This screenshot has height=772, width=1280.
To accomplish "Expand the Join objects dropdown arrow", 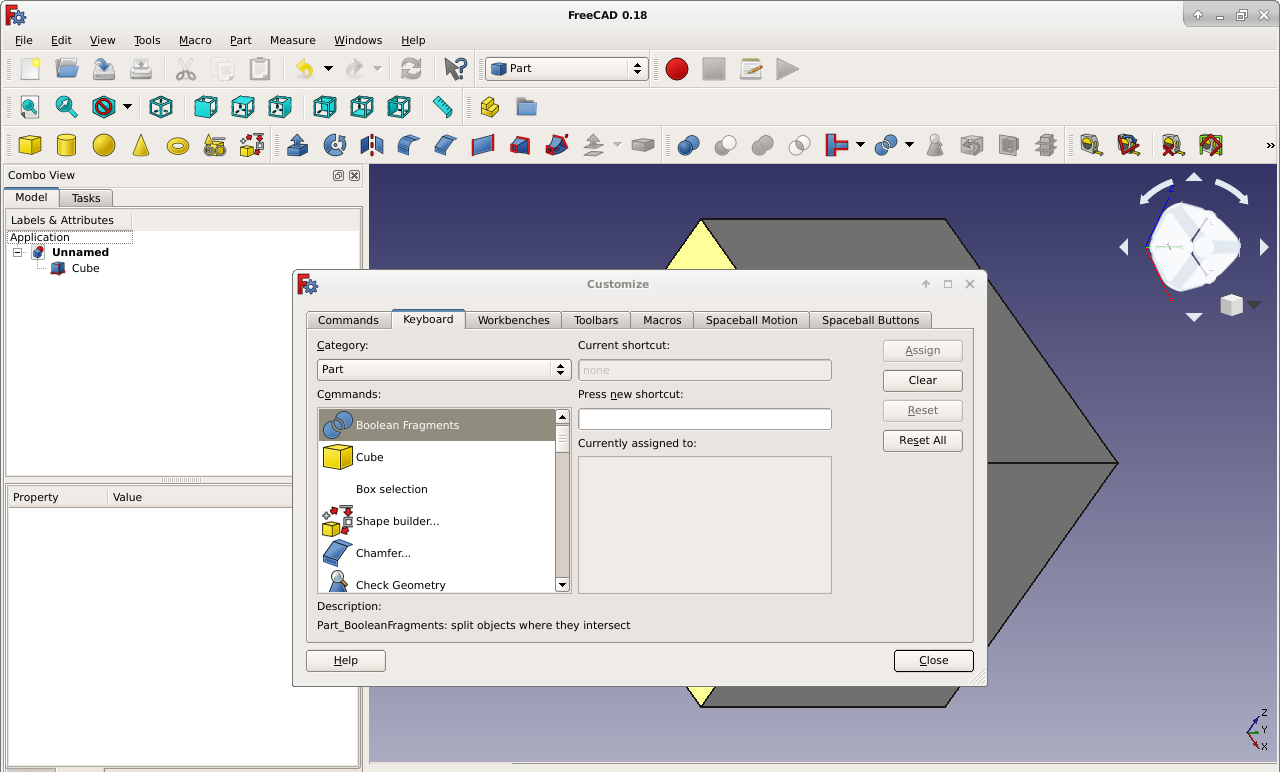I will (860, 146).
